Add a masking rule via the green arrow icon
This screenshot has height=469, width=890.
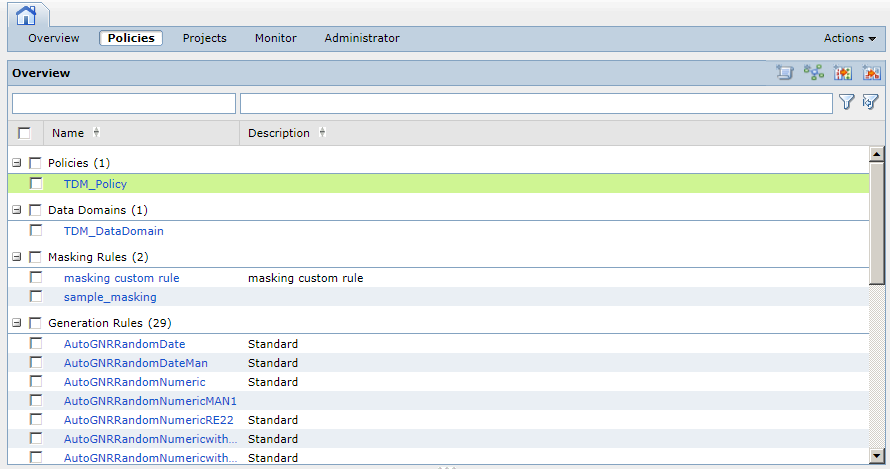[x=842, y=73]
